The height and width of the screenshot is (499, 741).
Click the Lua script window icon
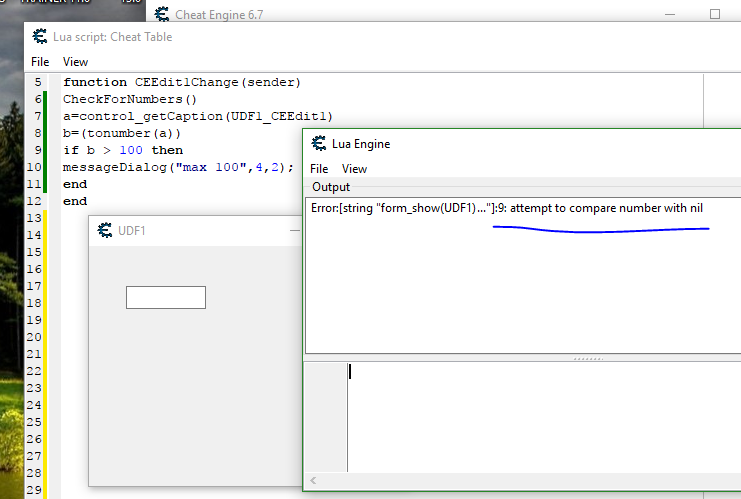click(40, 37)
